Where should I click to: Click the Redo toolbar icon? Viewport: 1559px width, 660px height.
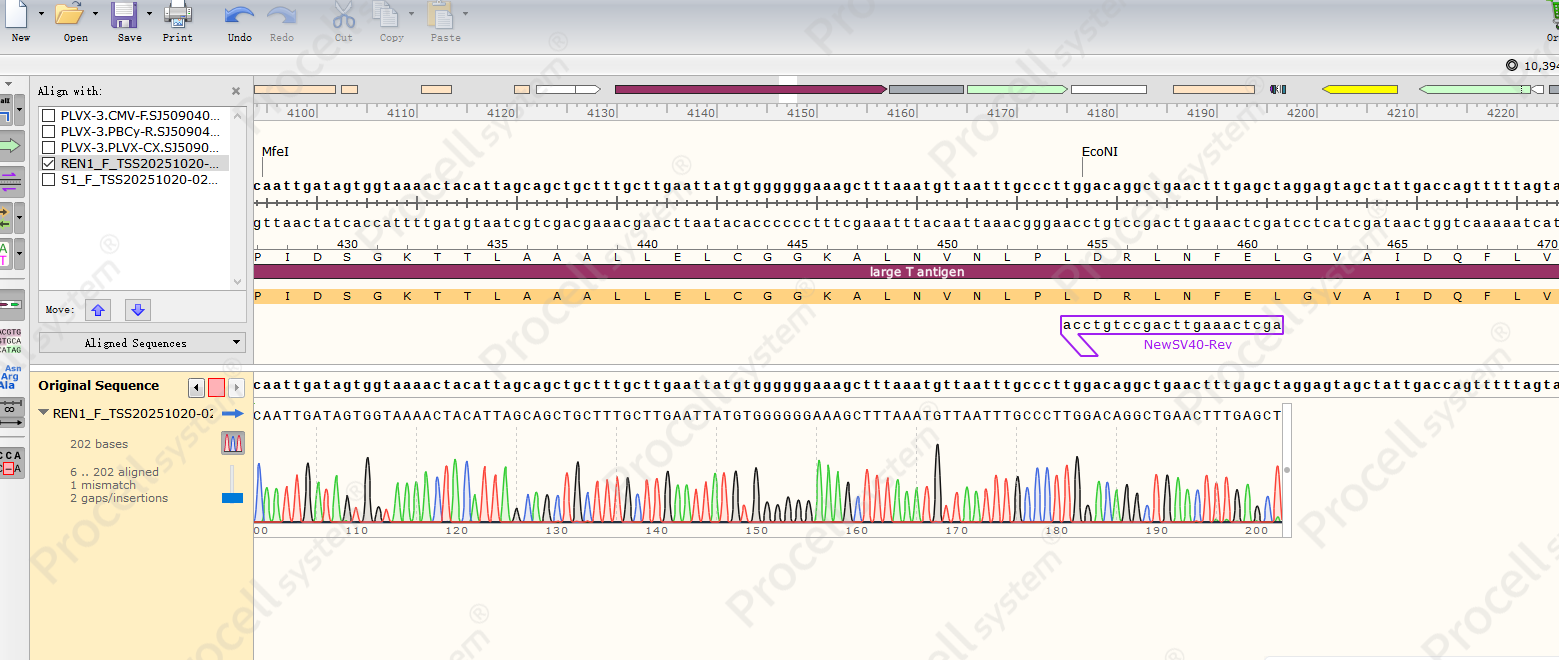[281, 16]
